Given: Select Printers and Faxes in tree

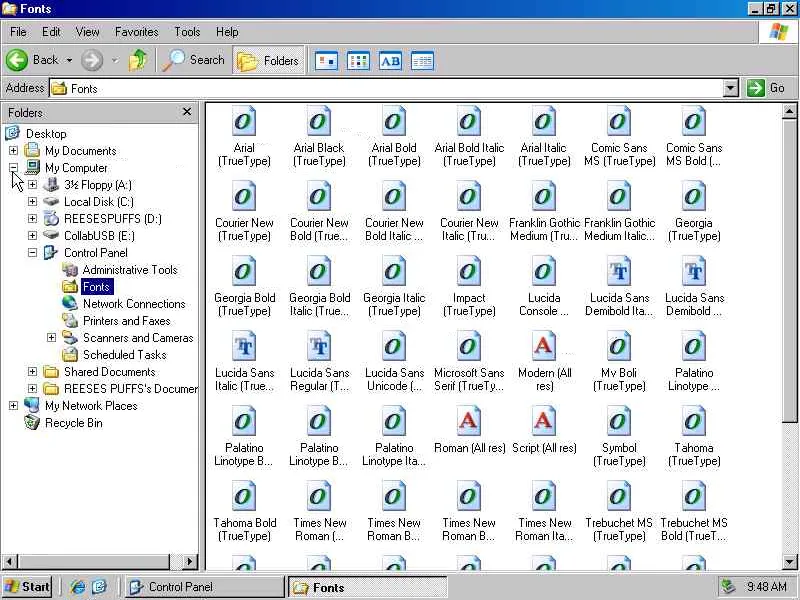Looking at the screenshot, I should click(127, 321).
